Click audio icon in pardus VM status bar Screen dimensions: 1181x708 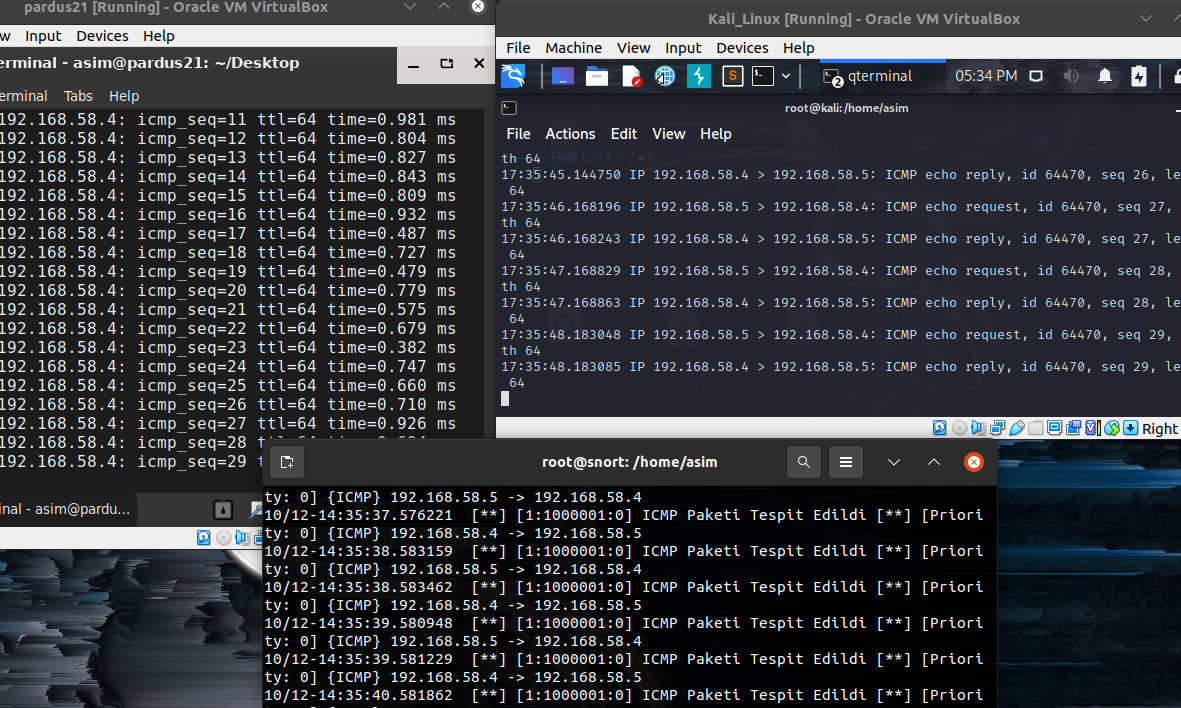242,538
